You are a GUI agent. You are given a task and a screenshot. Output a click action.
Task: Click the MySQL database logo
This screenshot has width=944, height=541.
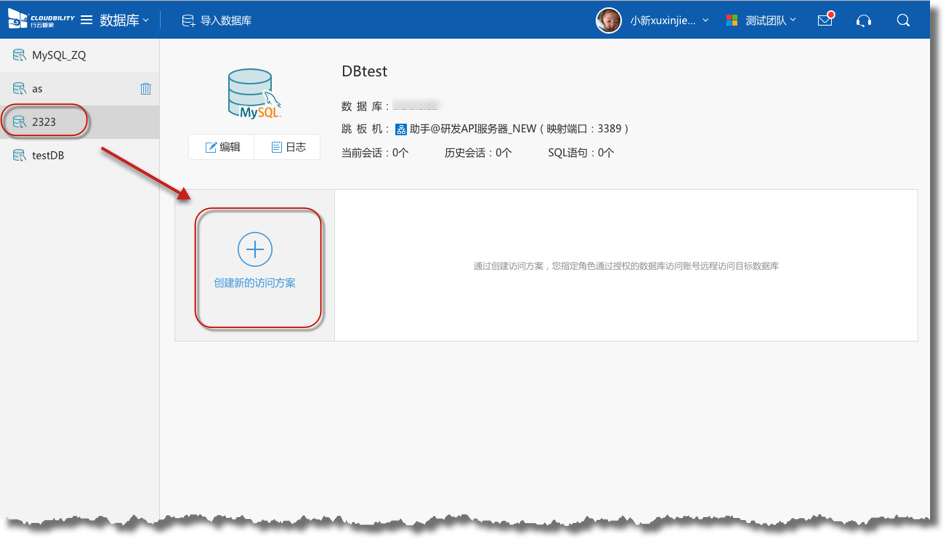(x=254, y=94)
